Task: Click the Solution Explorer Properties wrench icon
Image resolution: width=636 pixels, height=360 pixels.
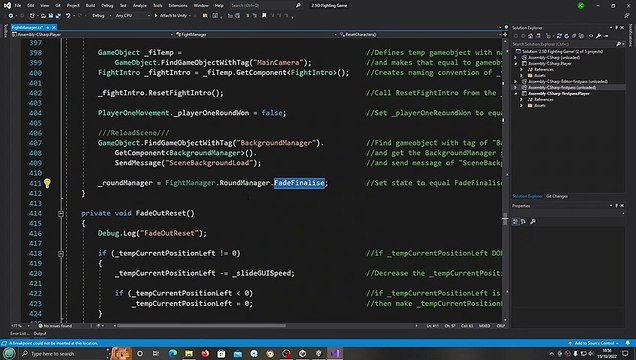Action: (599, 36)
